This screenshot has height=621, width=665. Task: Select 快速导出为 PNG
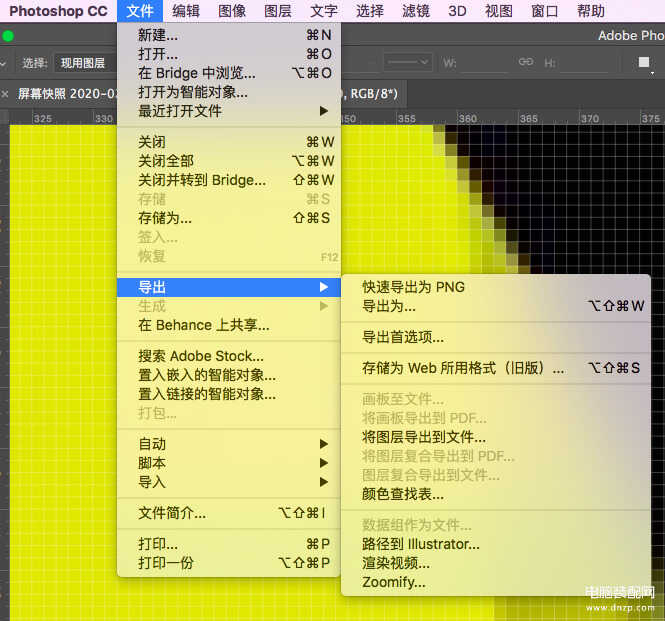(x=496, y=287)
